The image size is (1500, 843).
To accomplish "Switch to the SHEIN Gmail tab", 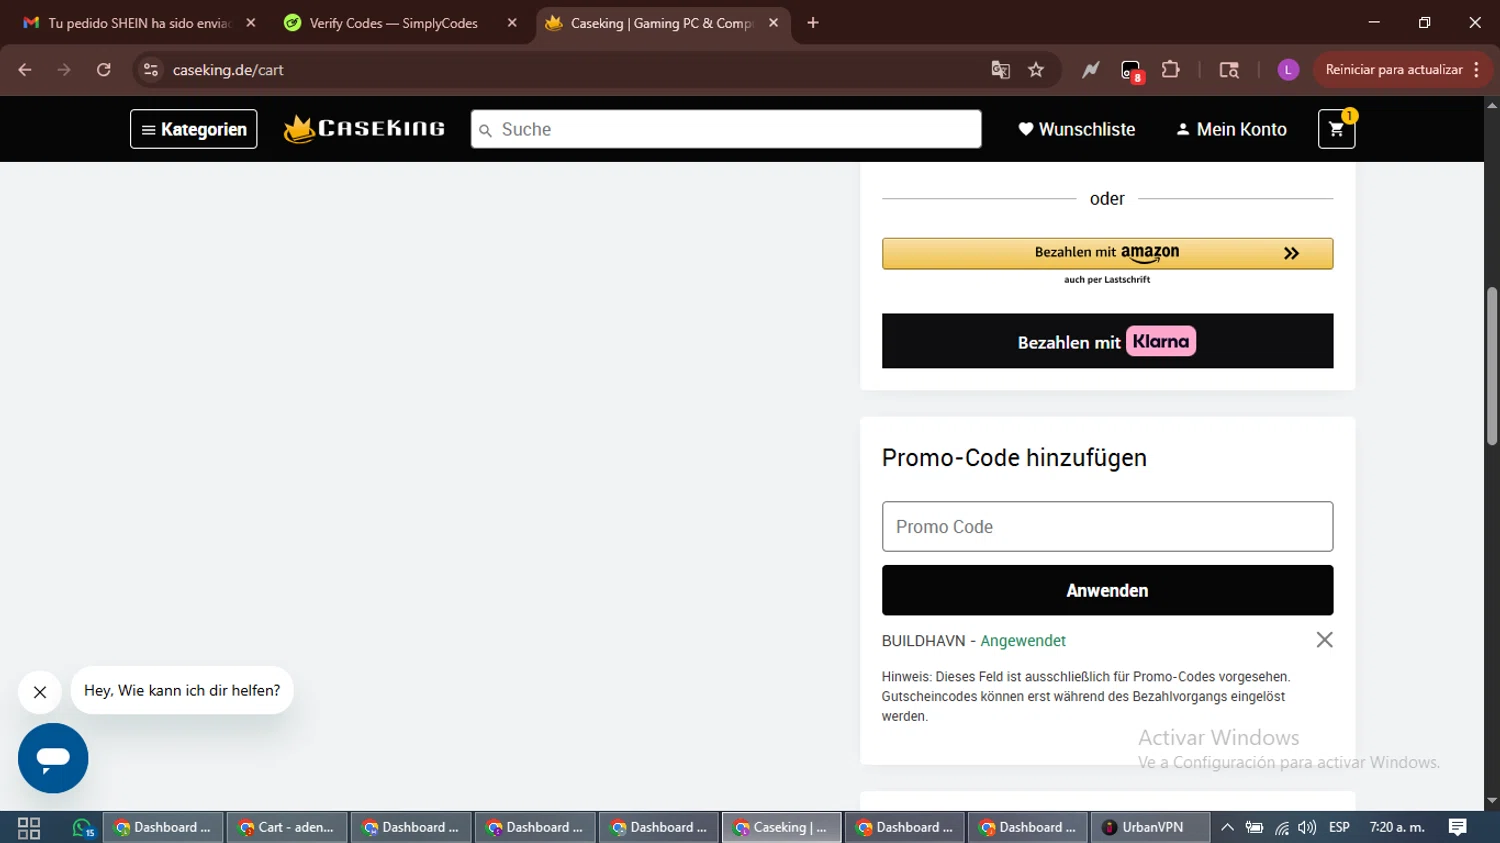I will [x=139, y=23].
